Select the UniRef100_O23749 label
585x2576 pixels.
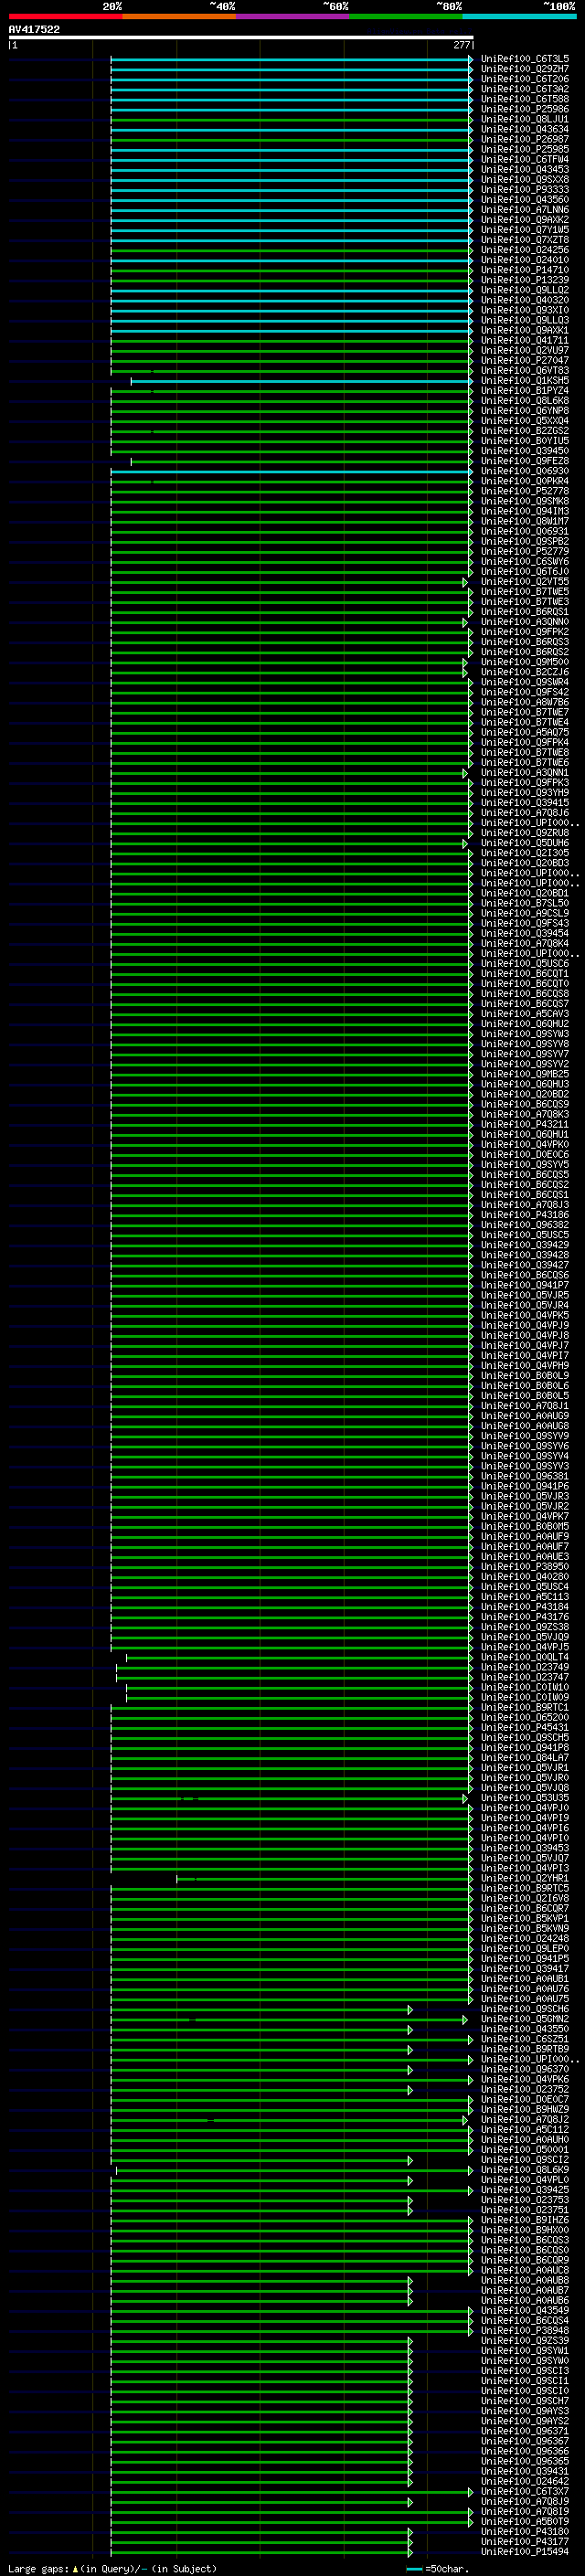[525, 1667]
